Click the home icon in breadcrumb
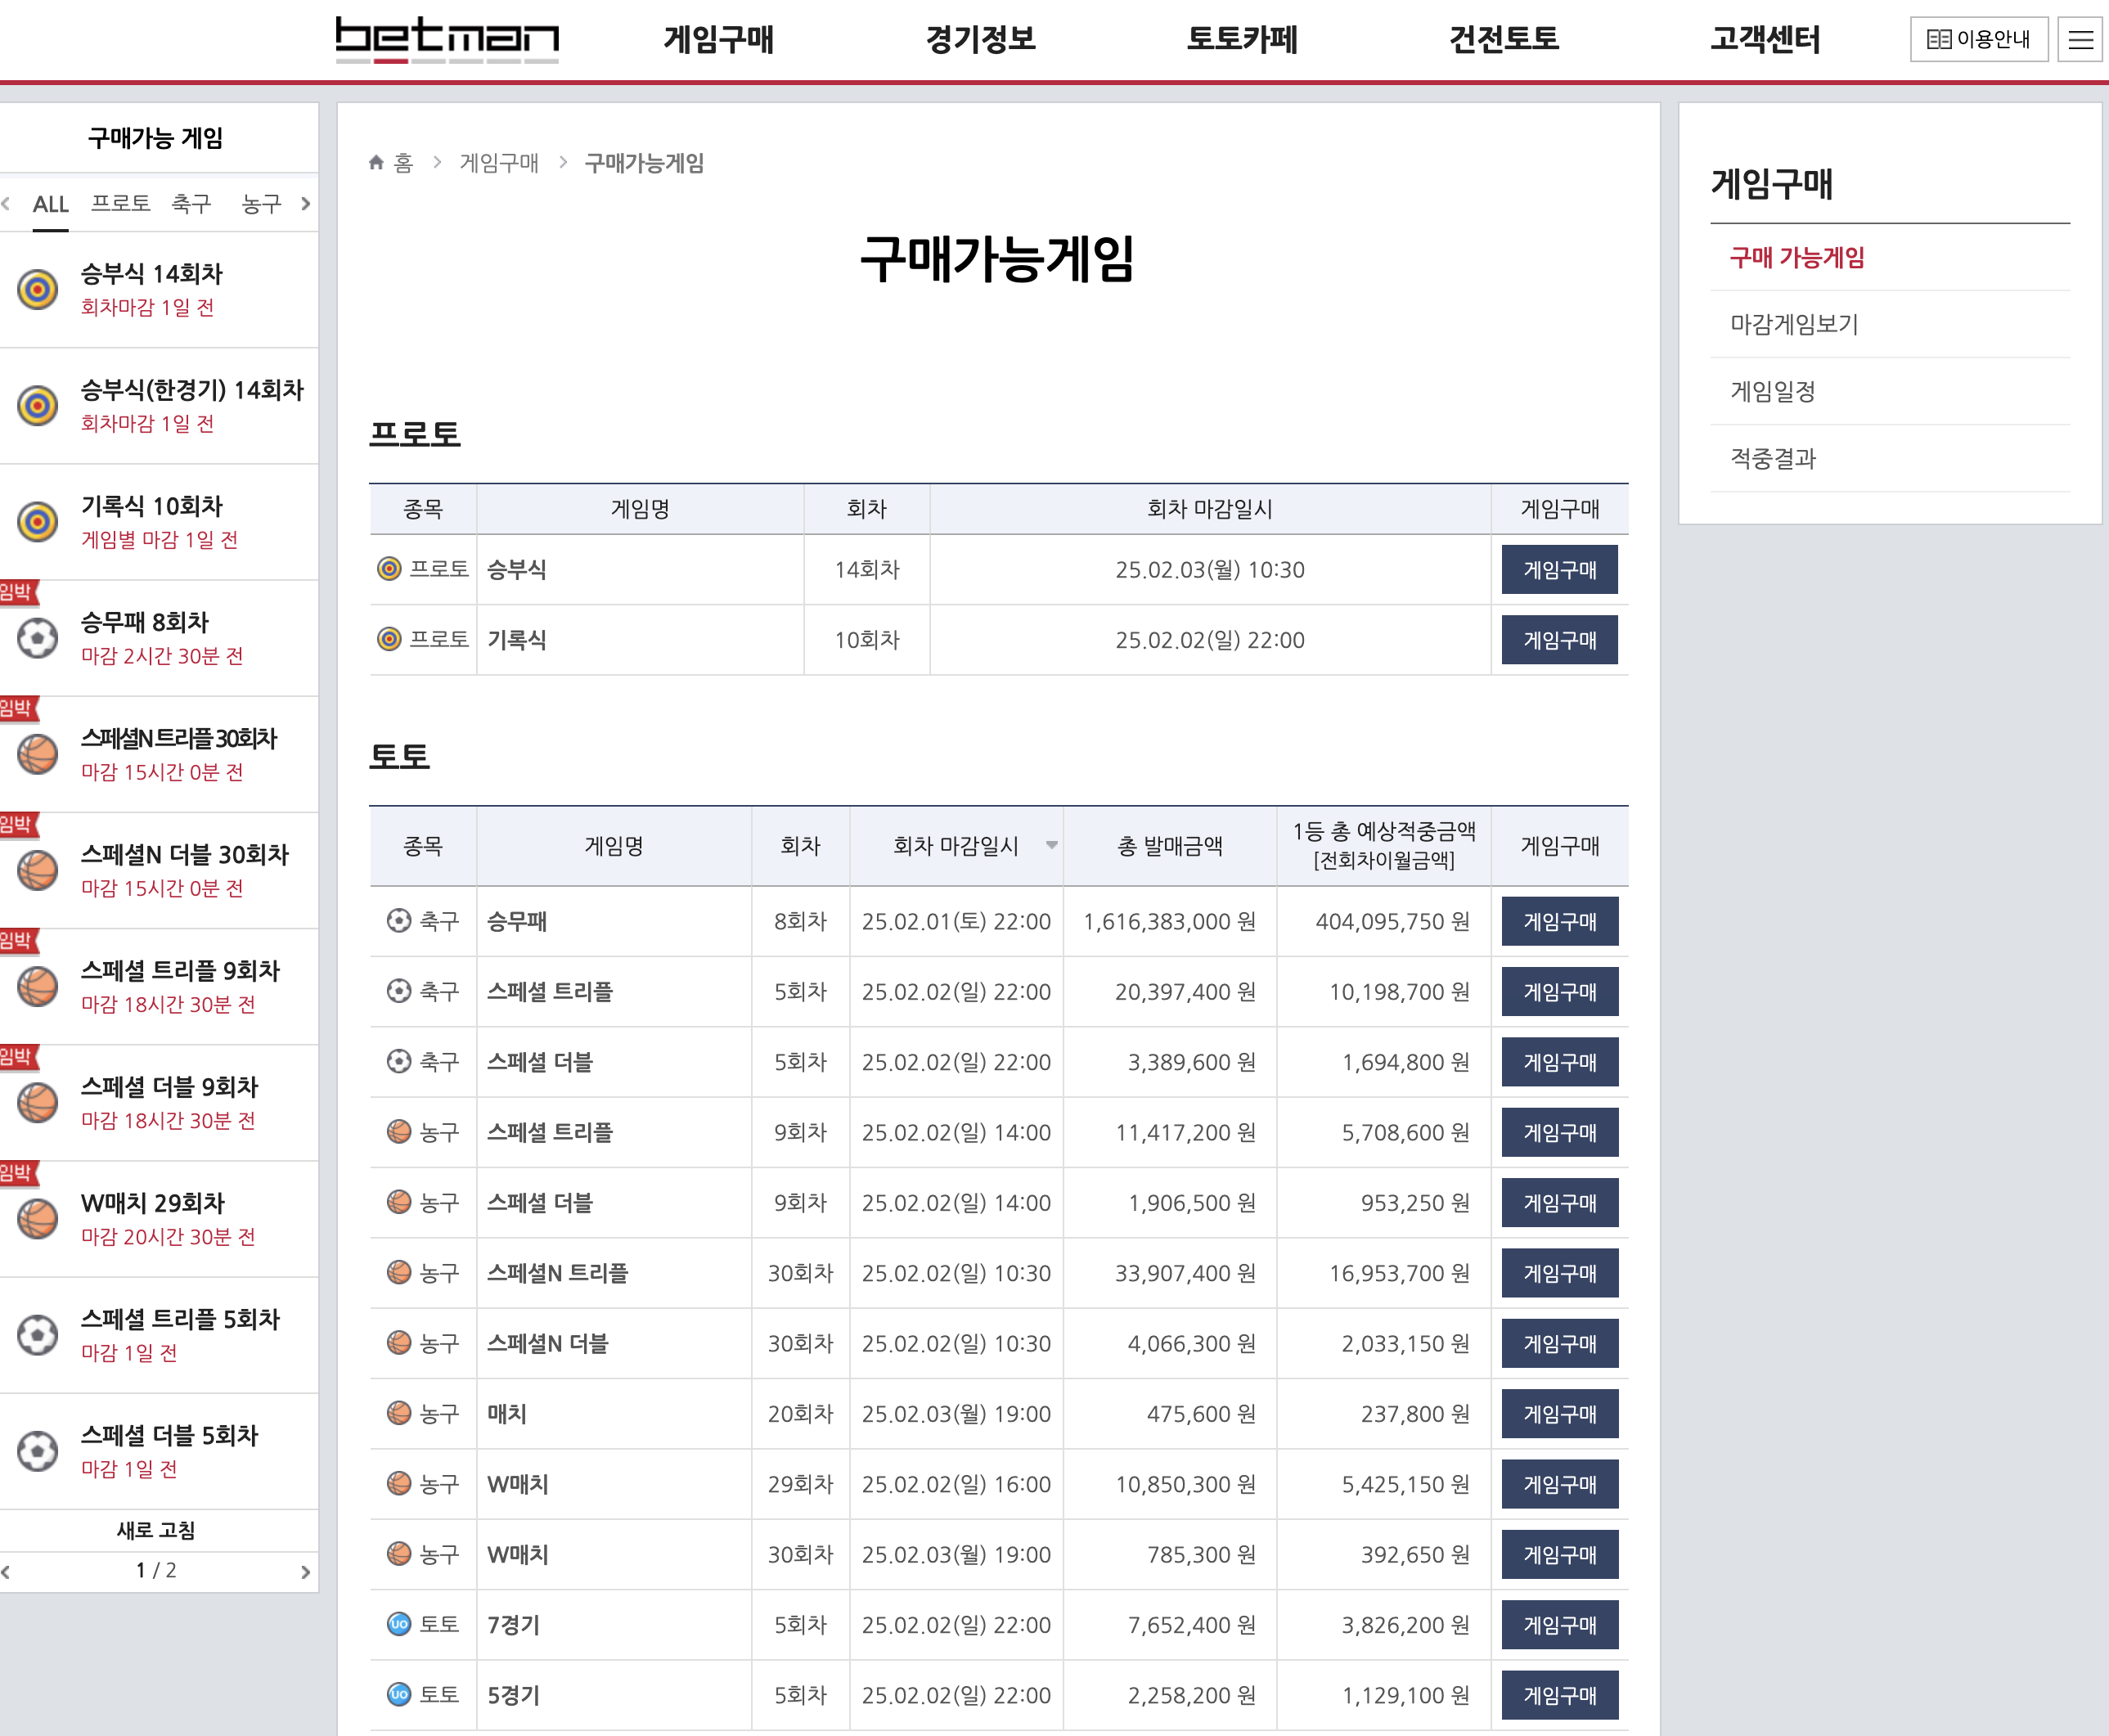Viewport: 2109px width, 1736px height. [376, 163]
